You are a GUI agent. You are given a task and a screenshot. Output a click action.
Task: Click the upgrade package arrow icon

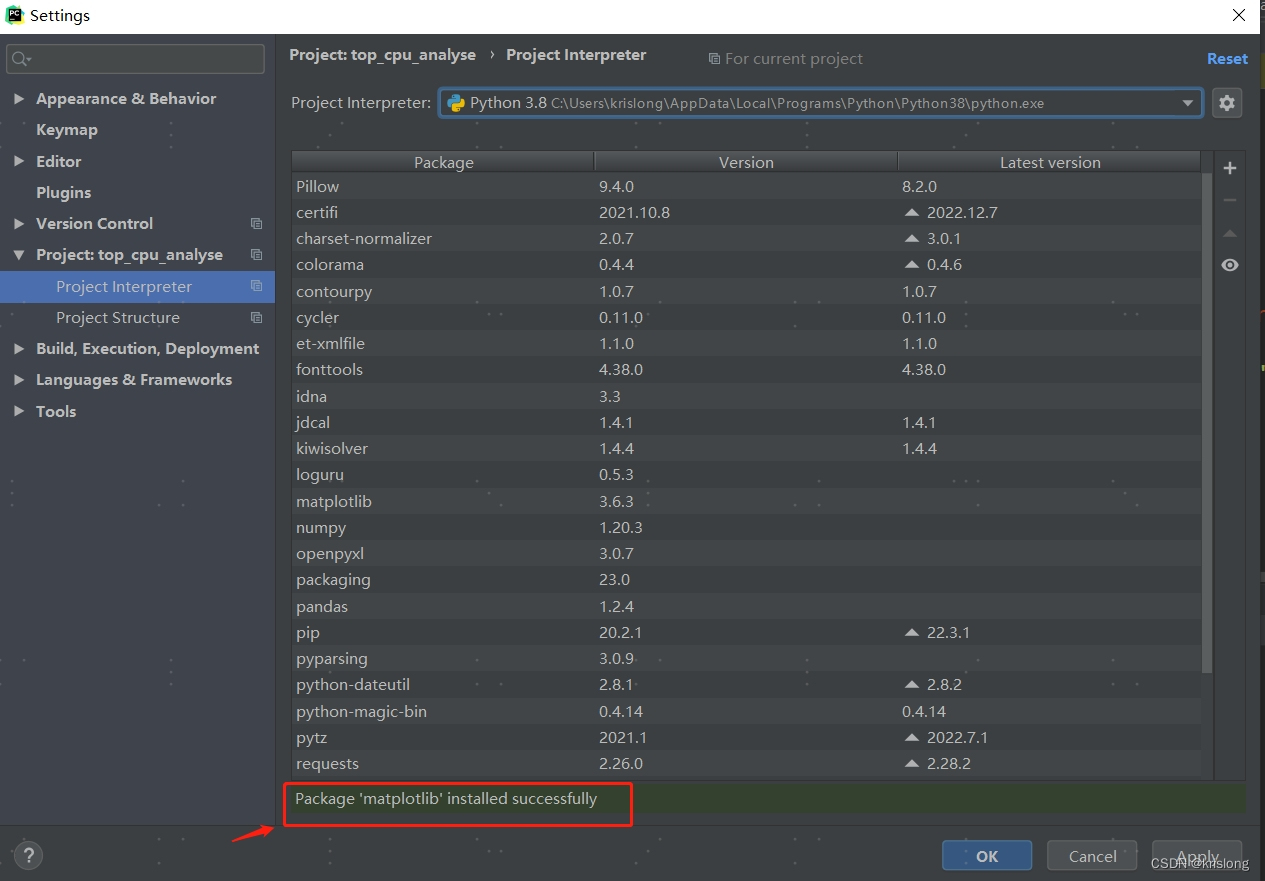point(1230,233)
